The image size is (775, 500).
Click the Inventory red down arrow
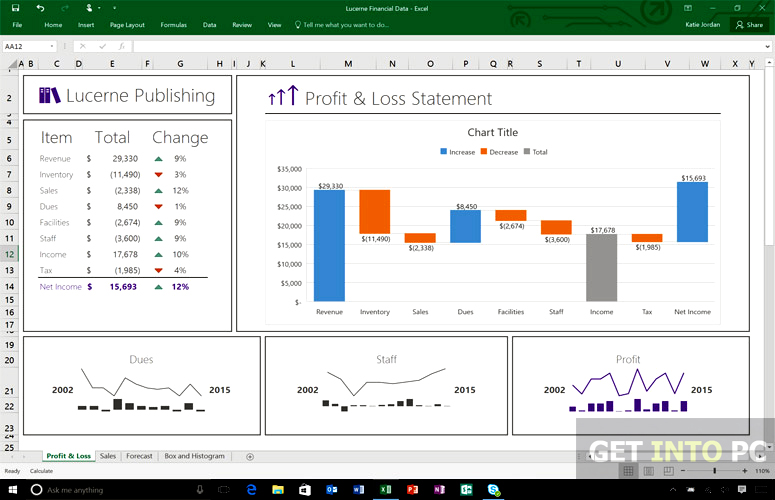point(159,174)
